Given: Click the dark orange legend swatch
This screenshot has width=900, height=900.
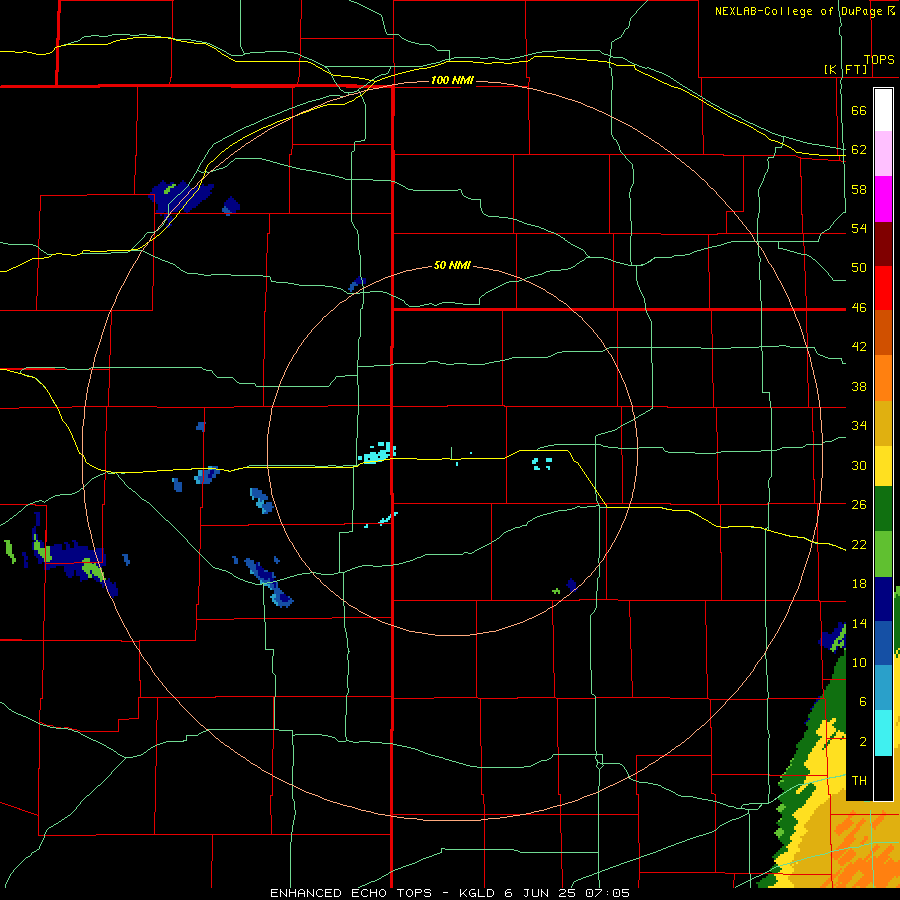Looking at the screenshot, I should coord(883,333).
